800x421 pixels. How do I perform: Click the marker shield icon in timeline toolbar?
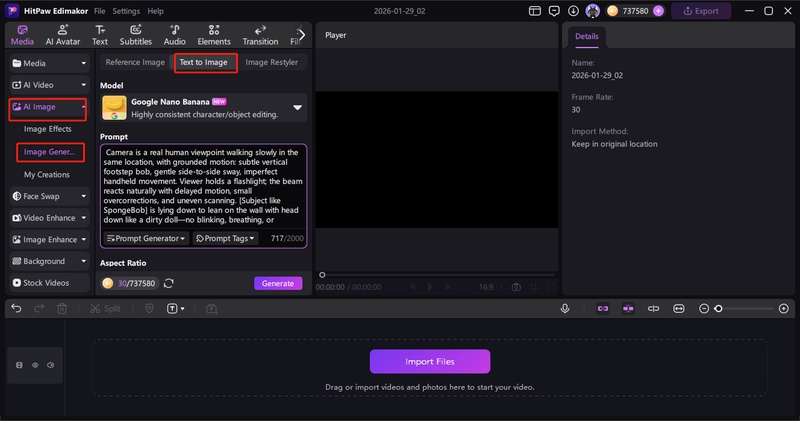pyautogui.click(x=149, y=309)
